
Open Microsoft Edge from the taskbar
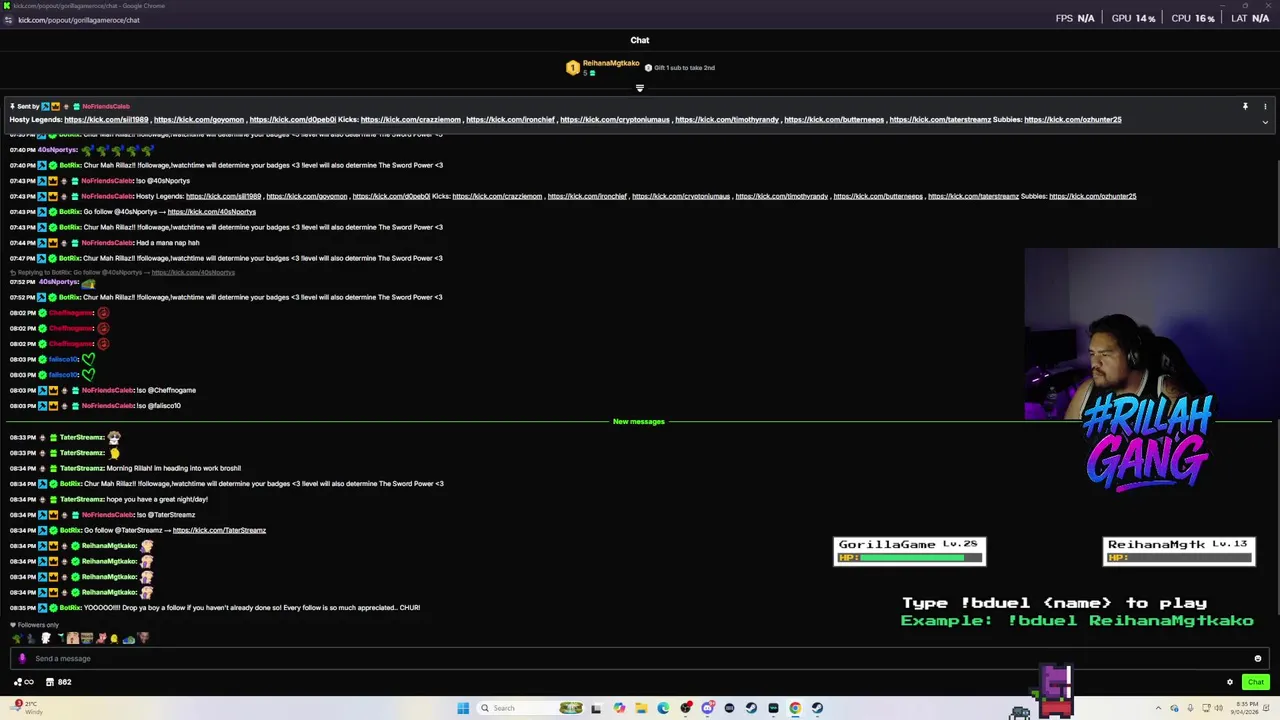(x=663, y=708)
